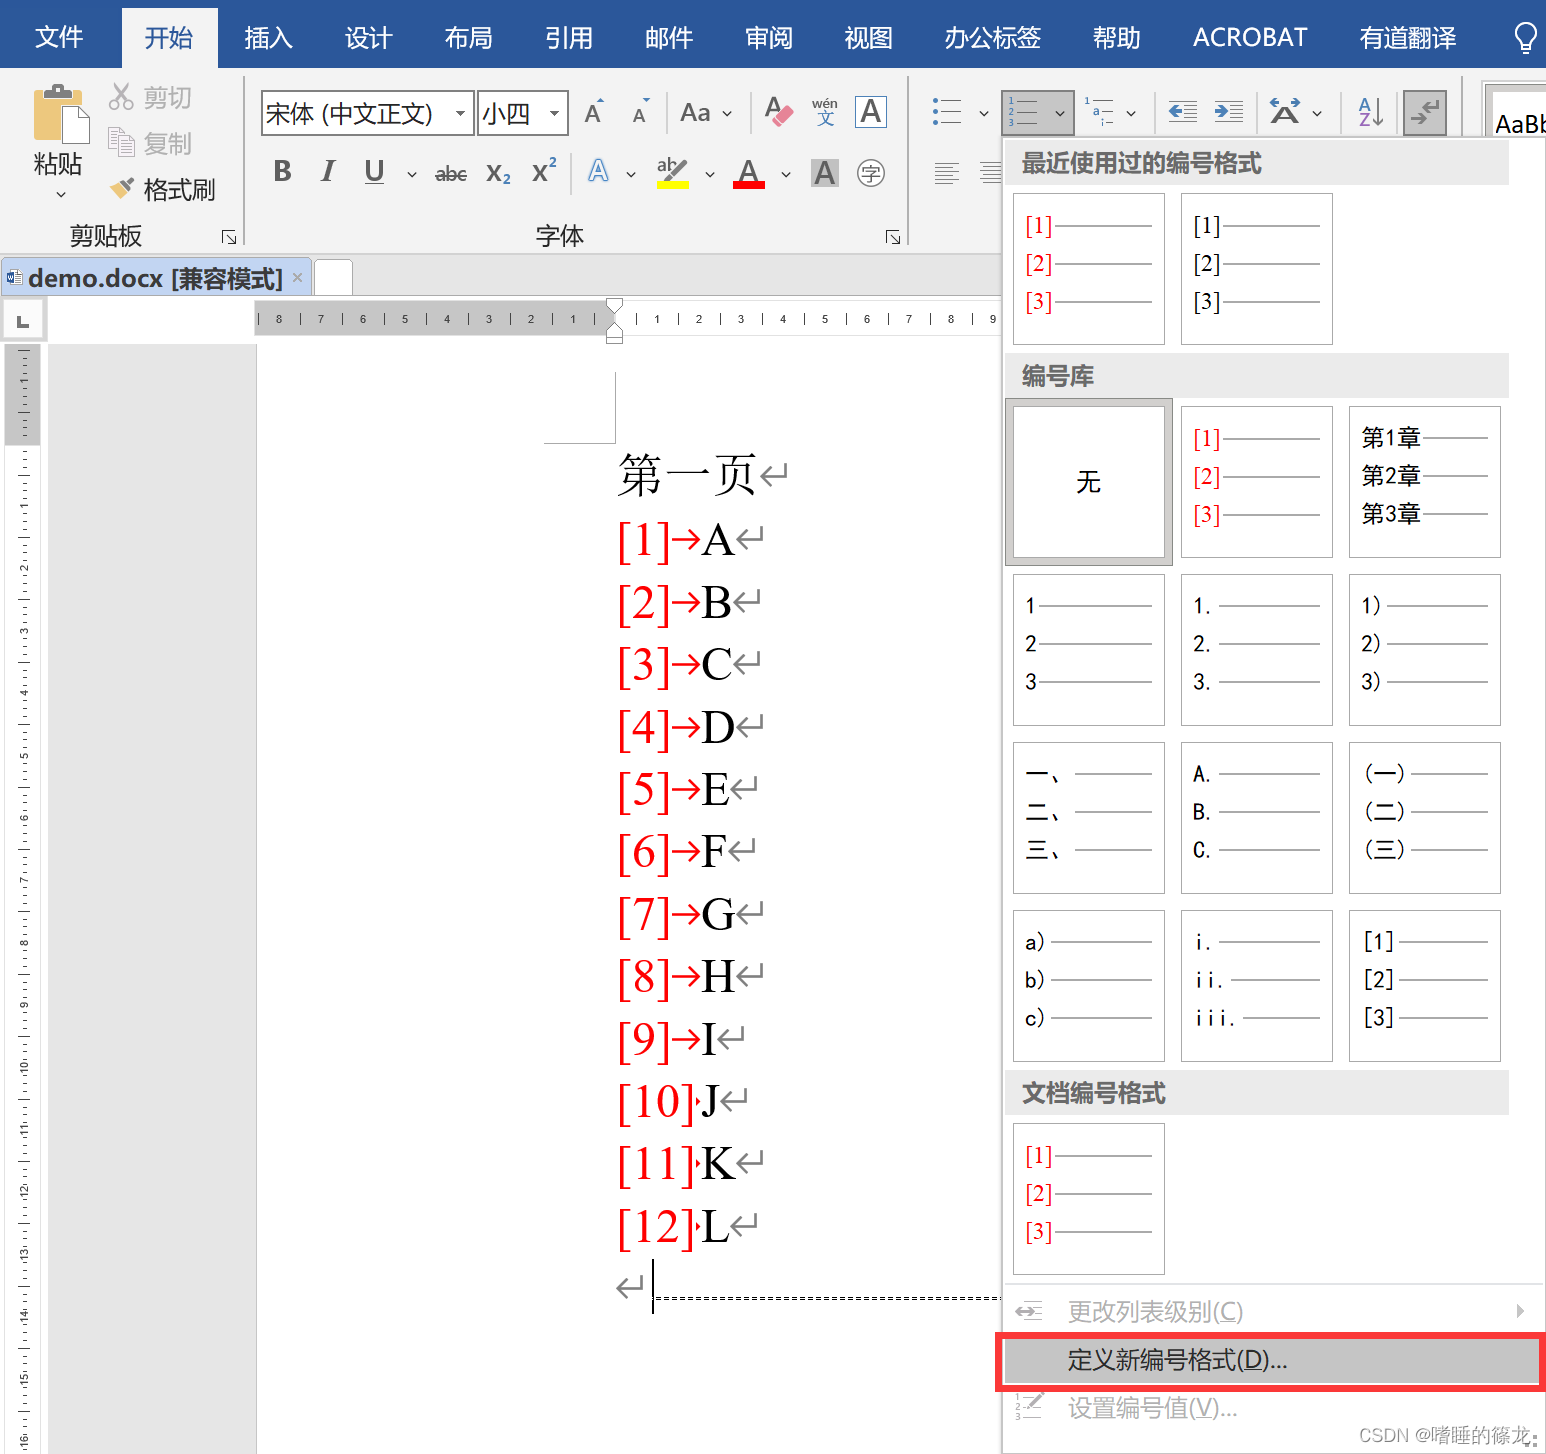
Task: Increase font size with the larger A
Action: [594, 112]
